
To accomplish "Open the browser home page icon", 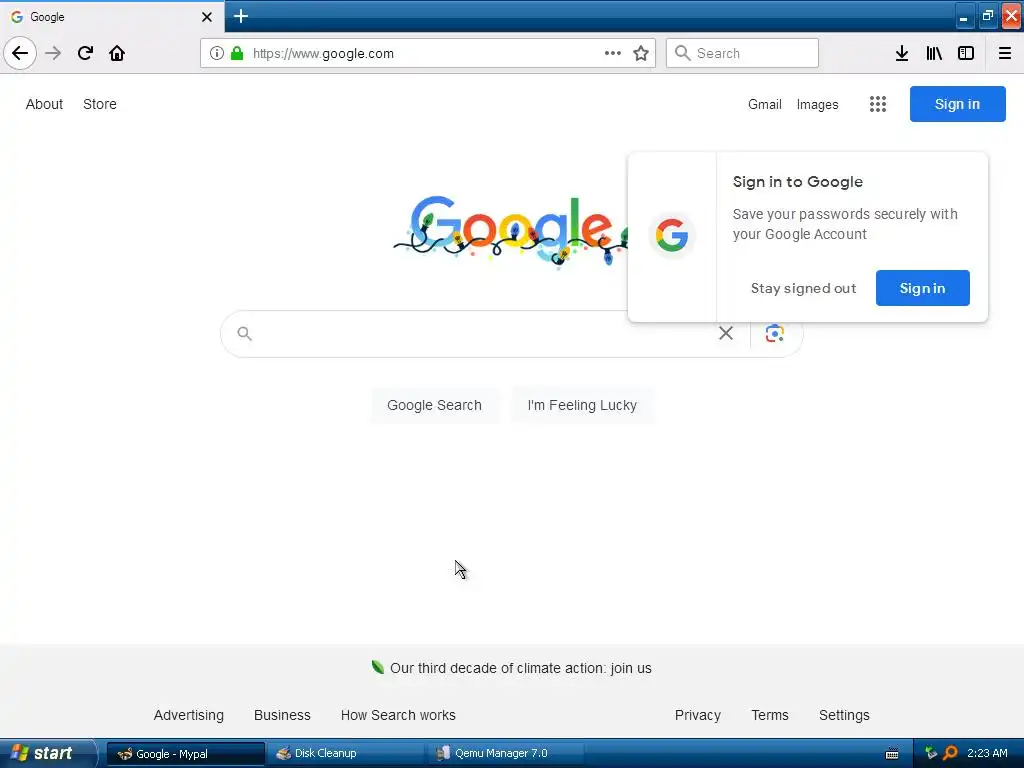I will (x=117, y=53).
